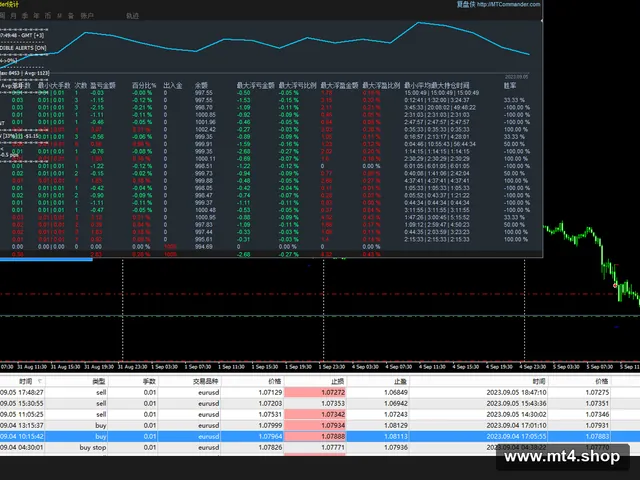Sort statistics by 出入金 column header
This screenshot has height=480, width=640.
173,86
